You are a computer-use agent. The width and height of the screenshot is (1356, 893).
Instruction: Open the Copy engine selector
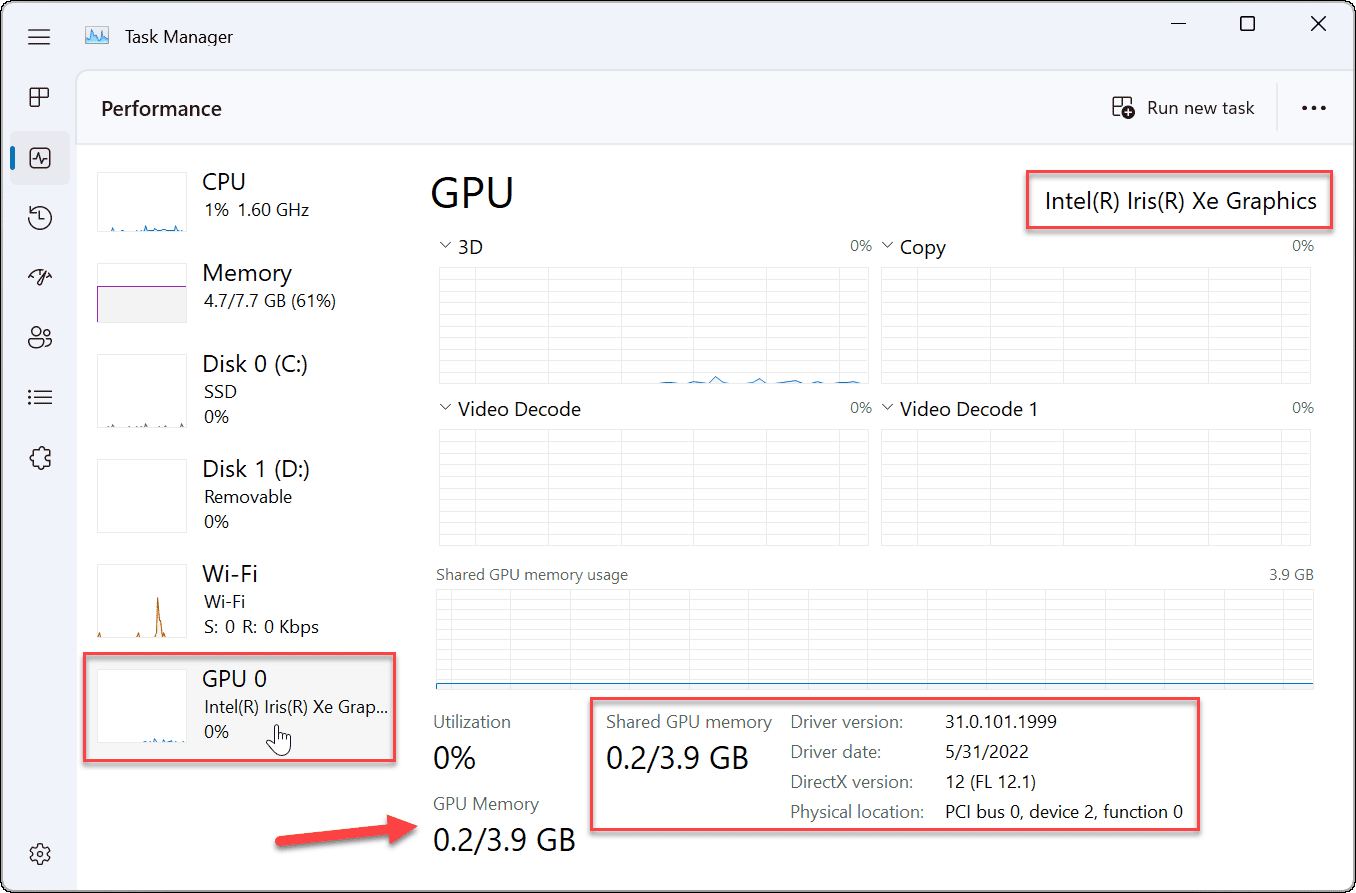click(x=887, y=245)
